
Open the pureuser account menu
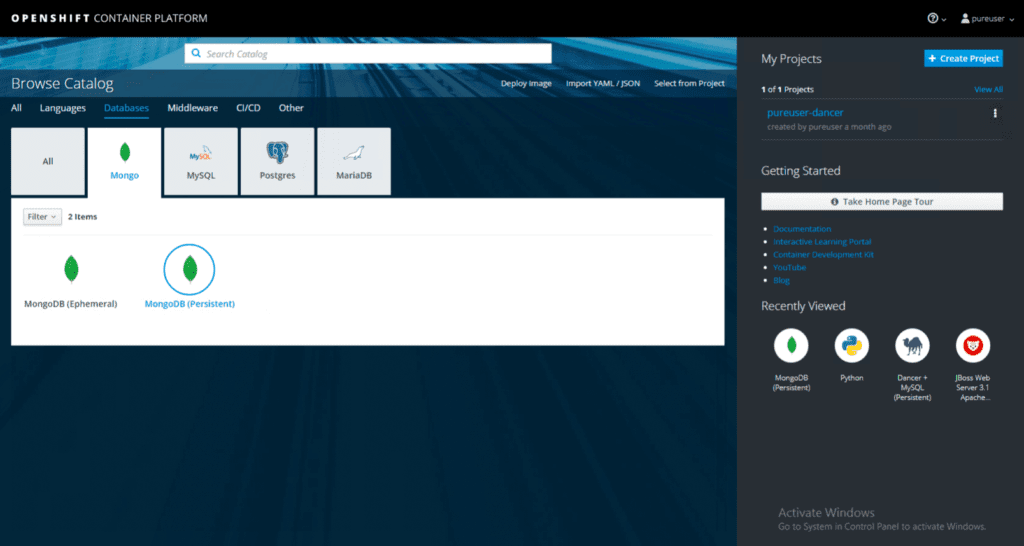point(987,18)
